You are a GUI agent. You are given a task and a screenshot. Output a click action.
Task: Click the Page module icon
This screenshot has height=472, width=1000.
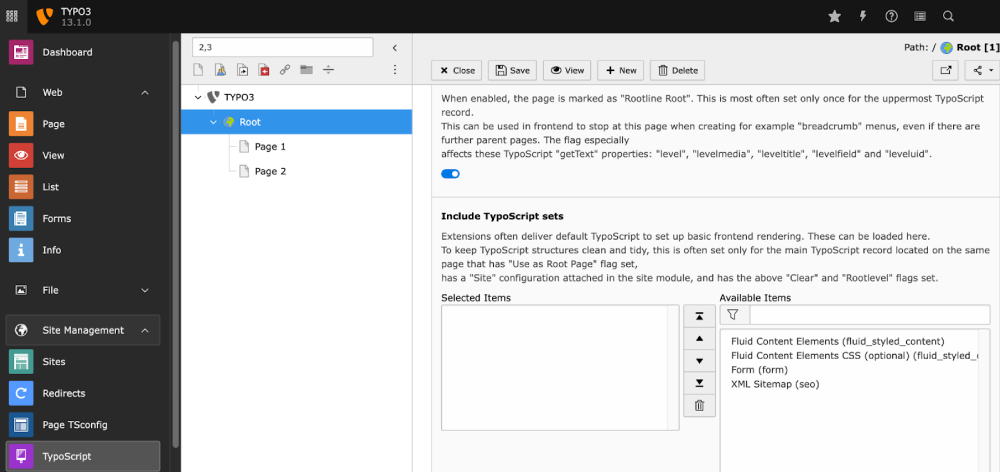21,124
